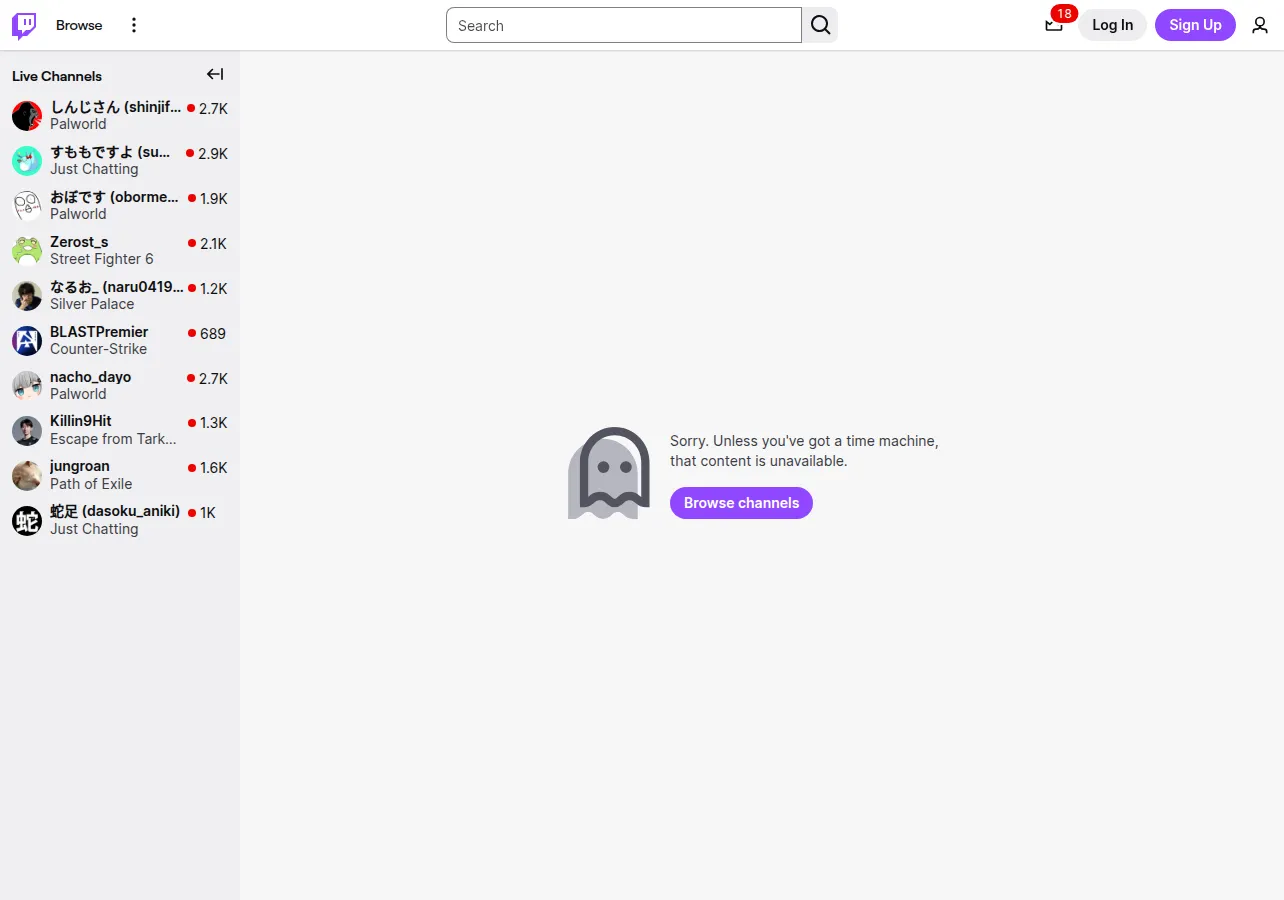This screenshot has width=1284, height=900.
Task: Click the Sign Up button
Action: pyautogui.click(x=1195, y=25)
